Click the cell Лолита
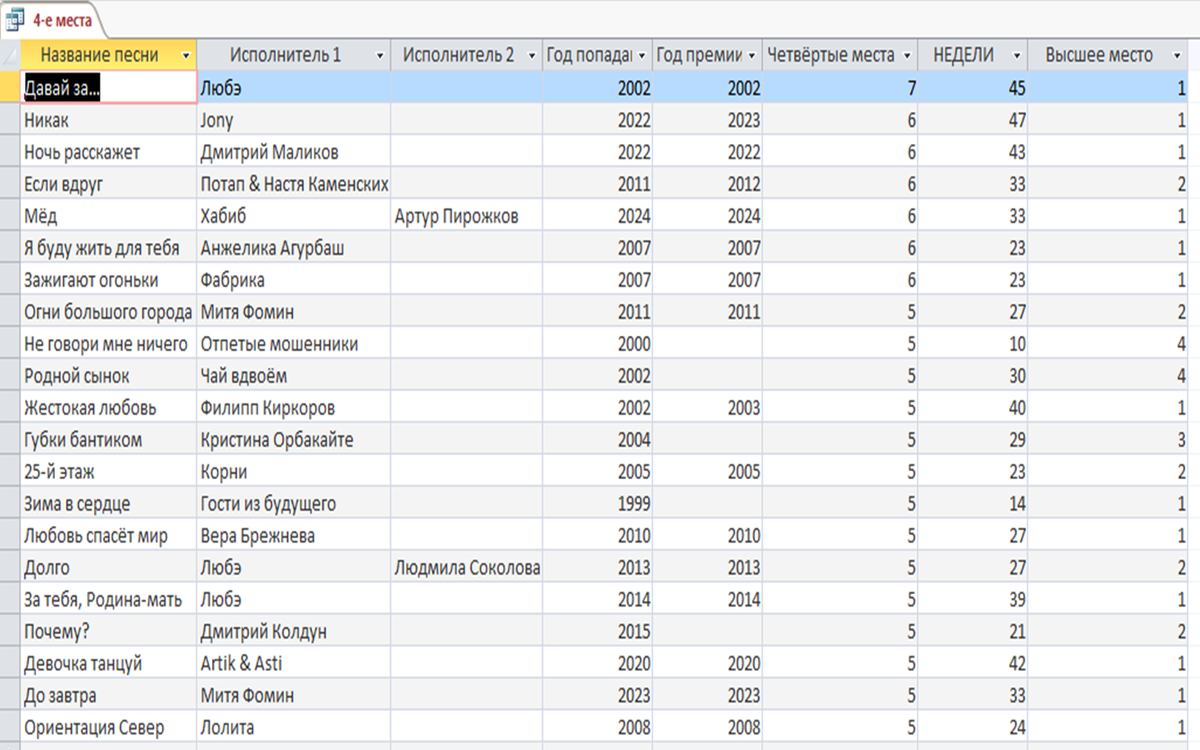1200x750 pixels. pyautogui.click(x=294, y=728)
